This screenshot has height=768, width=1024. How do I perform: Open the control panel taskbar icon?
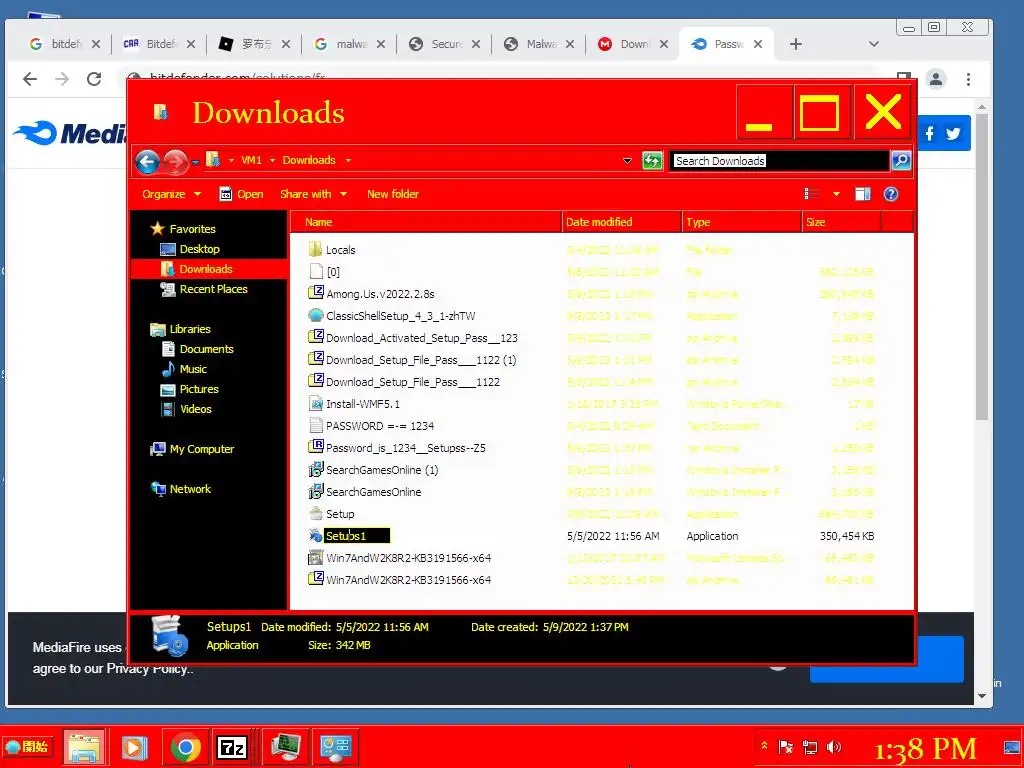(336, 747)
